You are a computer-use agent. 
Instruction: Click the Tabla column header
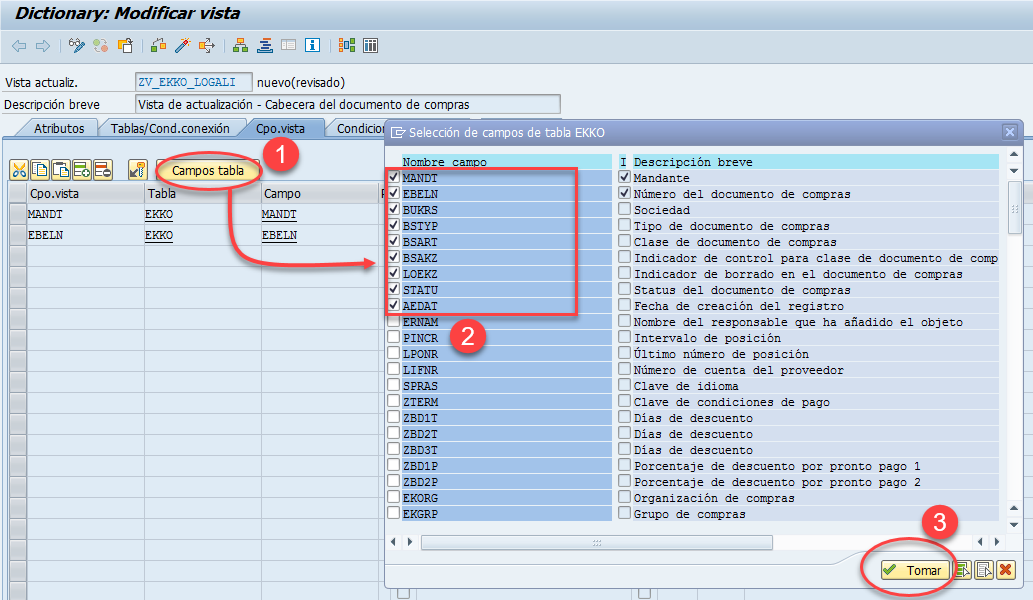coord(203,194)
